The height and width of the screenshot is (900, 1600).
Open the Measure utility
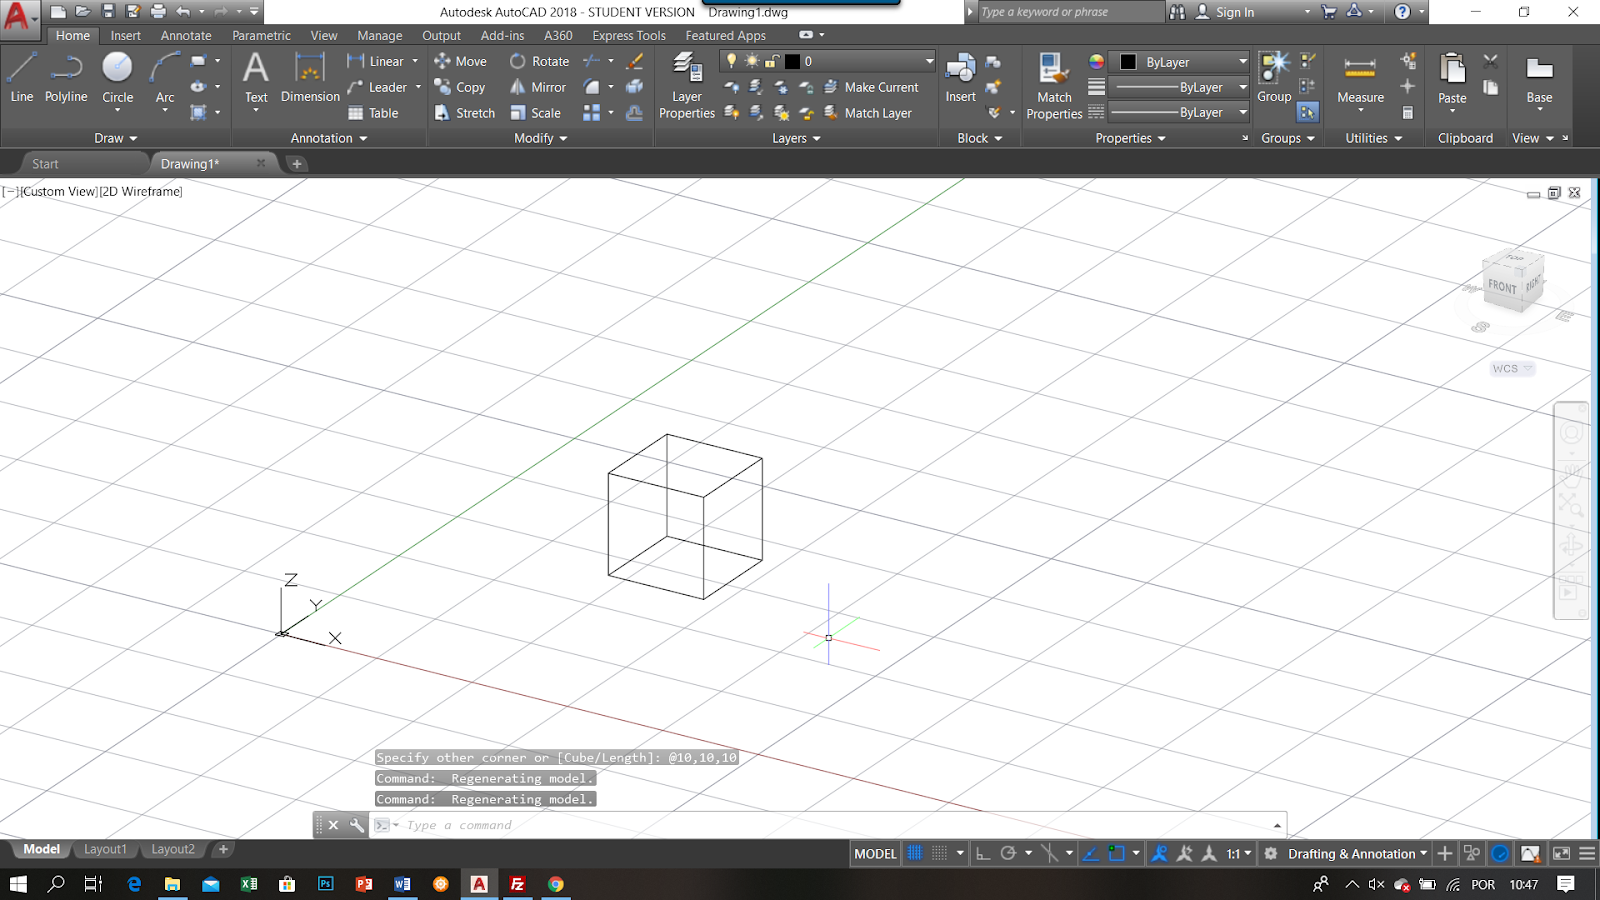[1360, 77]
